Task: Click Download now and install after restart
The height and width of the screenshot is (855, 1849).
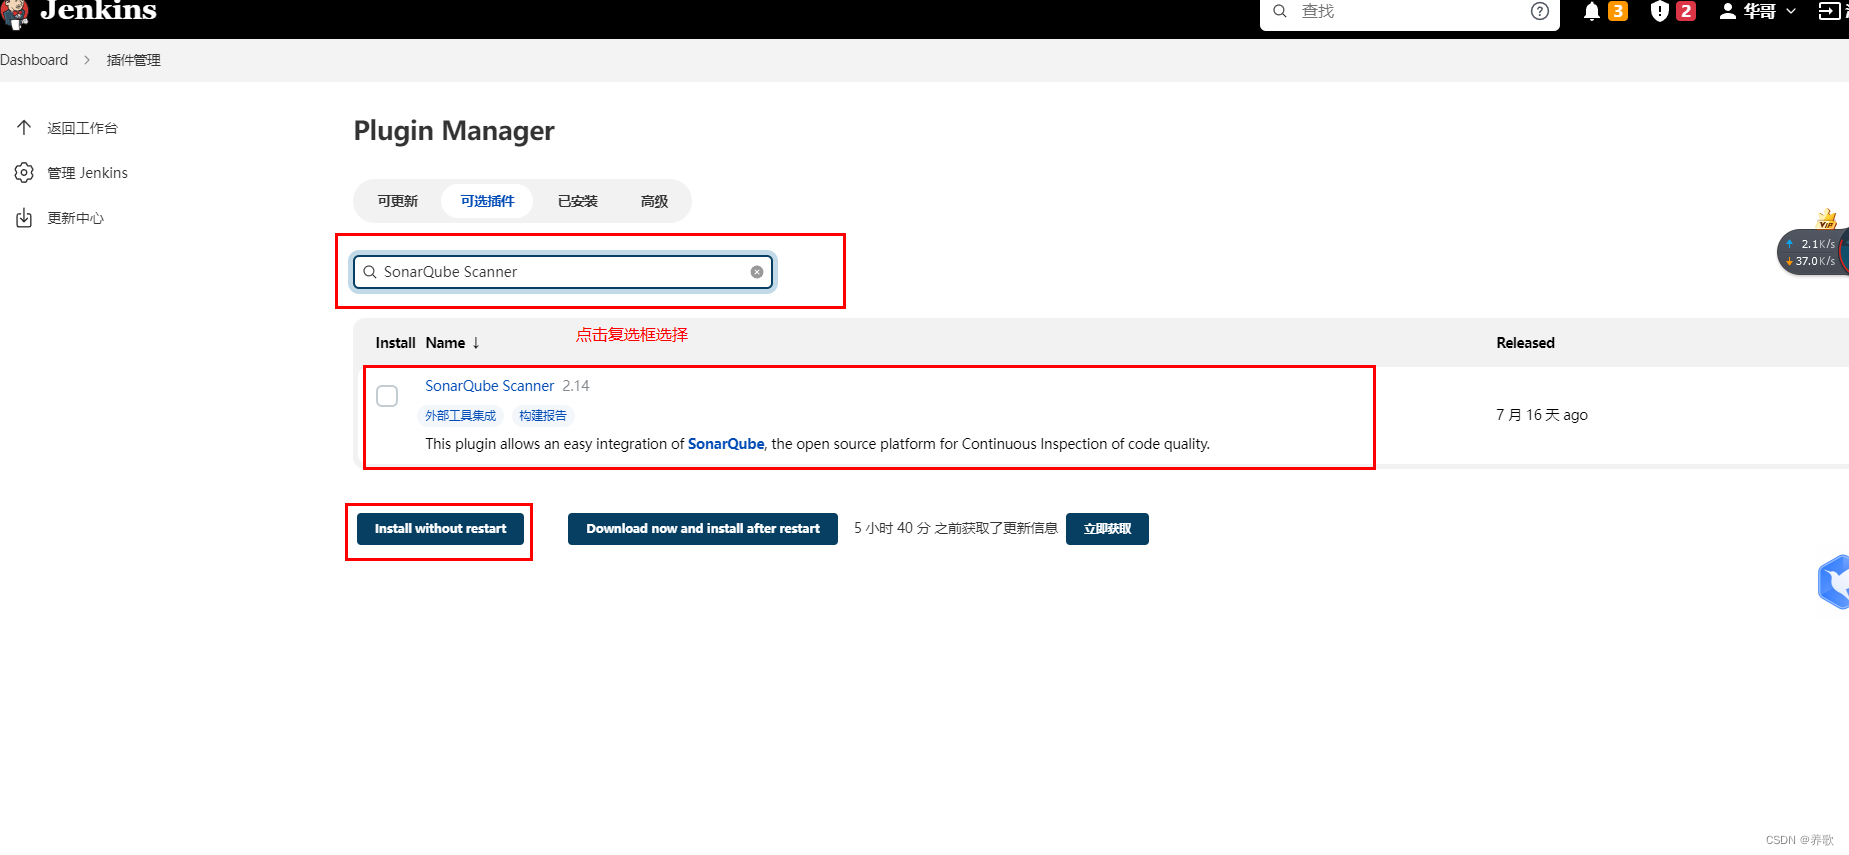Action: (x=703, y=529)
